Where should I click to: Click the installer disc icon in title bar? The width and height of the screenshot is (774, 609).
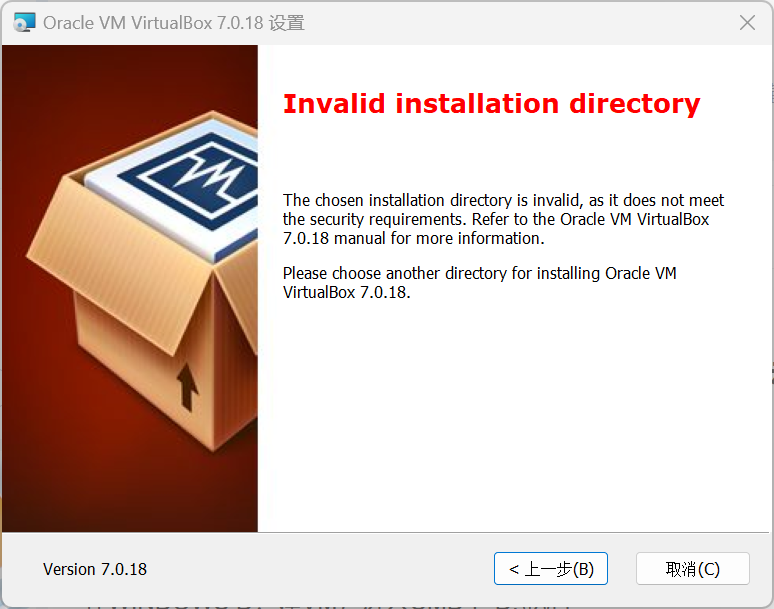(x=24, y=23)
